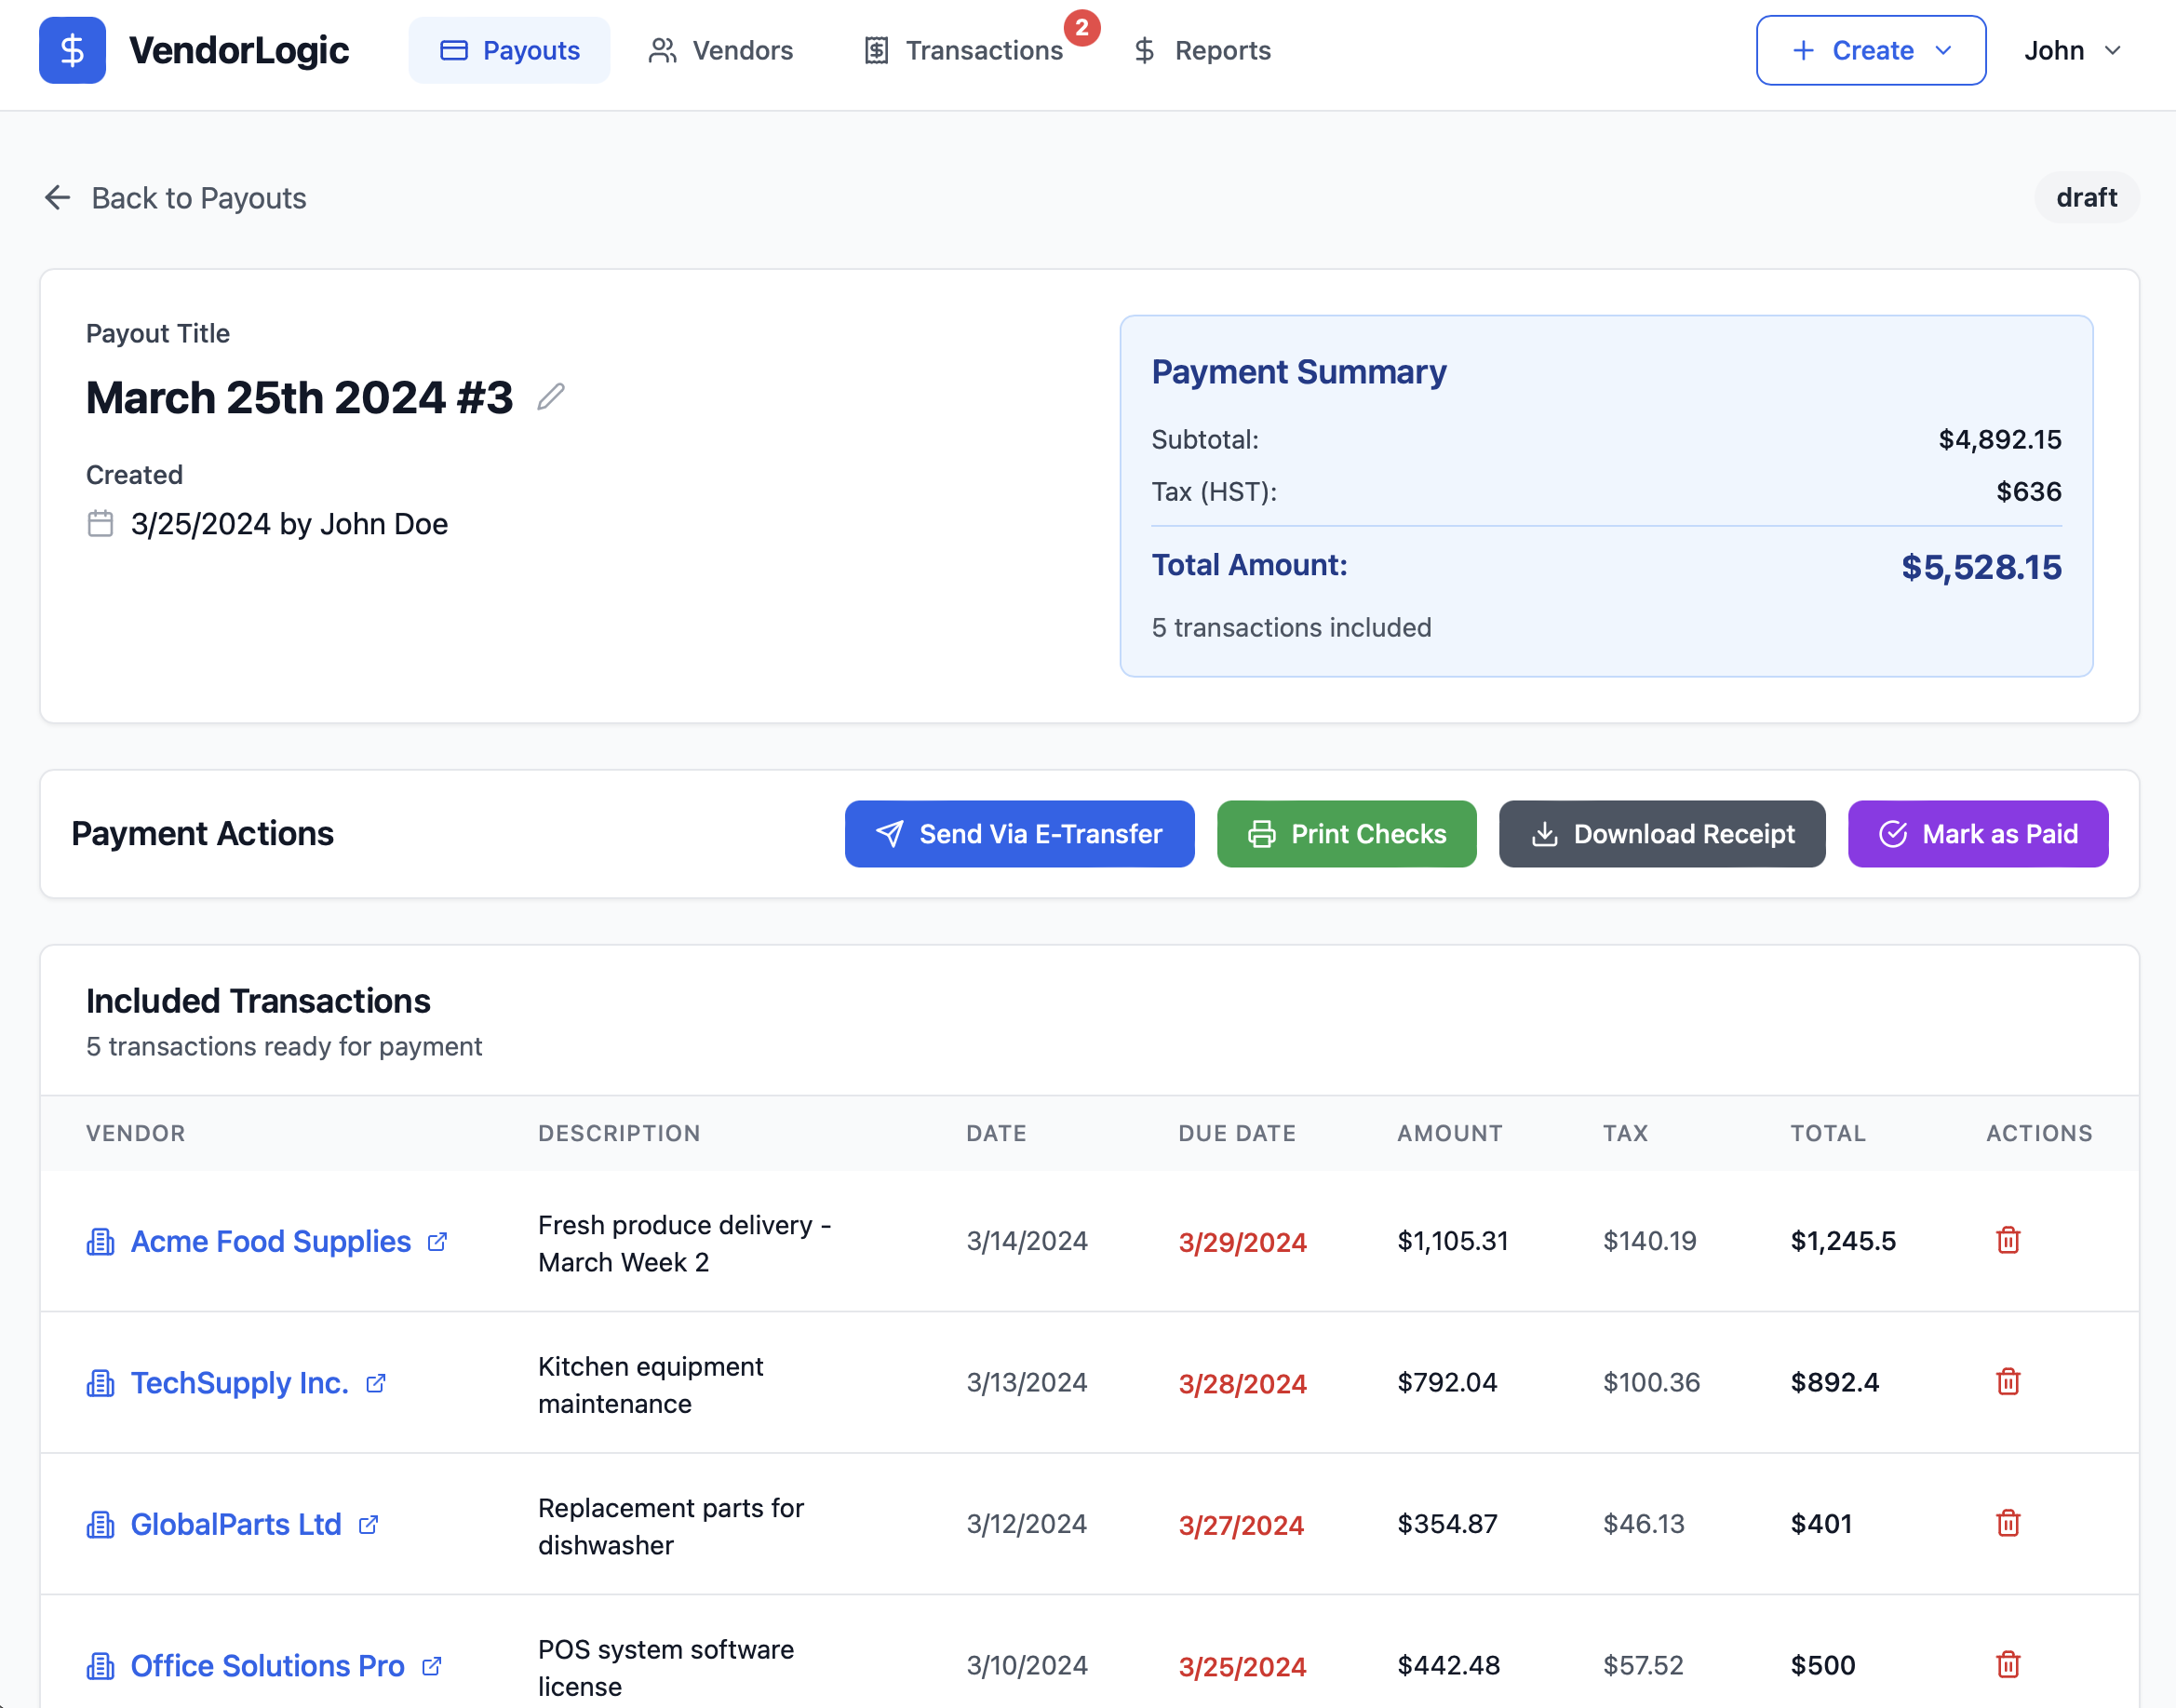Click the building icon next to GlobalParts Ltd
The image size is (2176, 1708).
100,1525
